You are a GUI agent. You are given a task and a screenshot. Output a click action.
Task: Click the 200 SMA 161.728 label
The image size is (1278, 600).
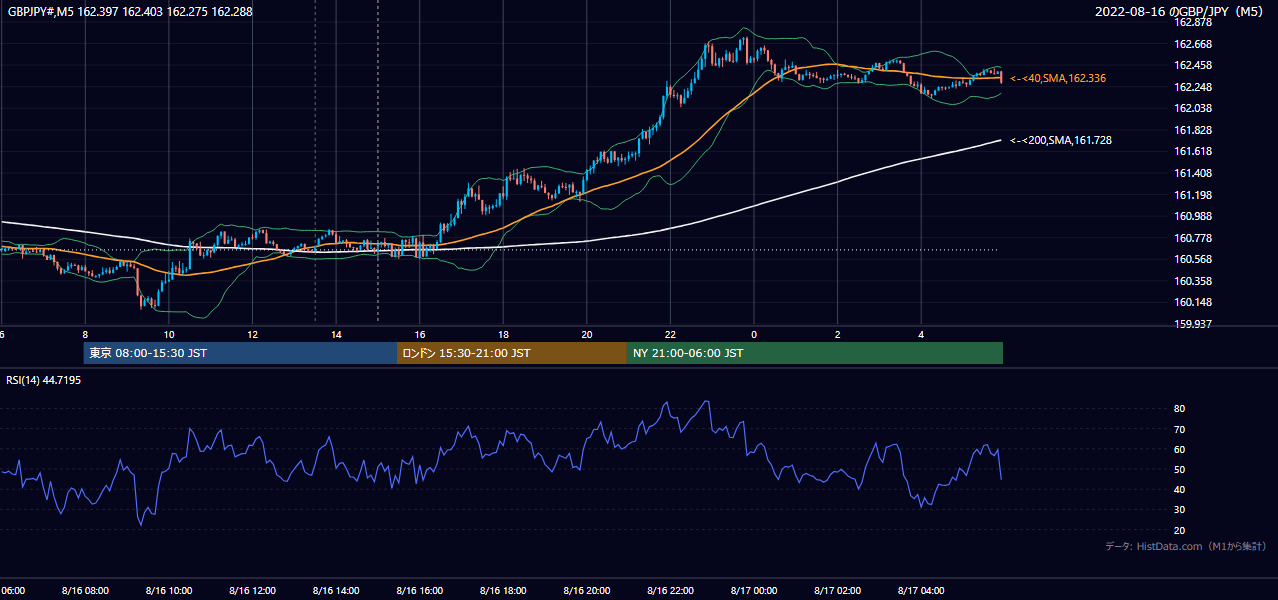(x=1061, y=141)
